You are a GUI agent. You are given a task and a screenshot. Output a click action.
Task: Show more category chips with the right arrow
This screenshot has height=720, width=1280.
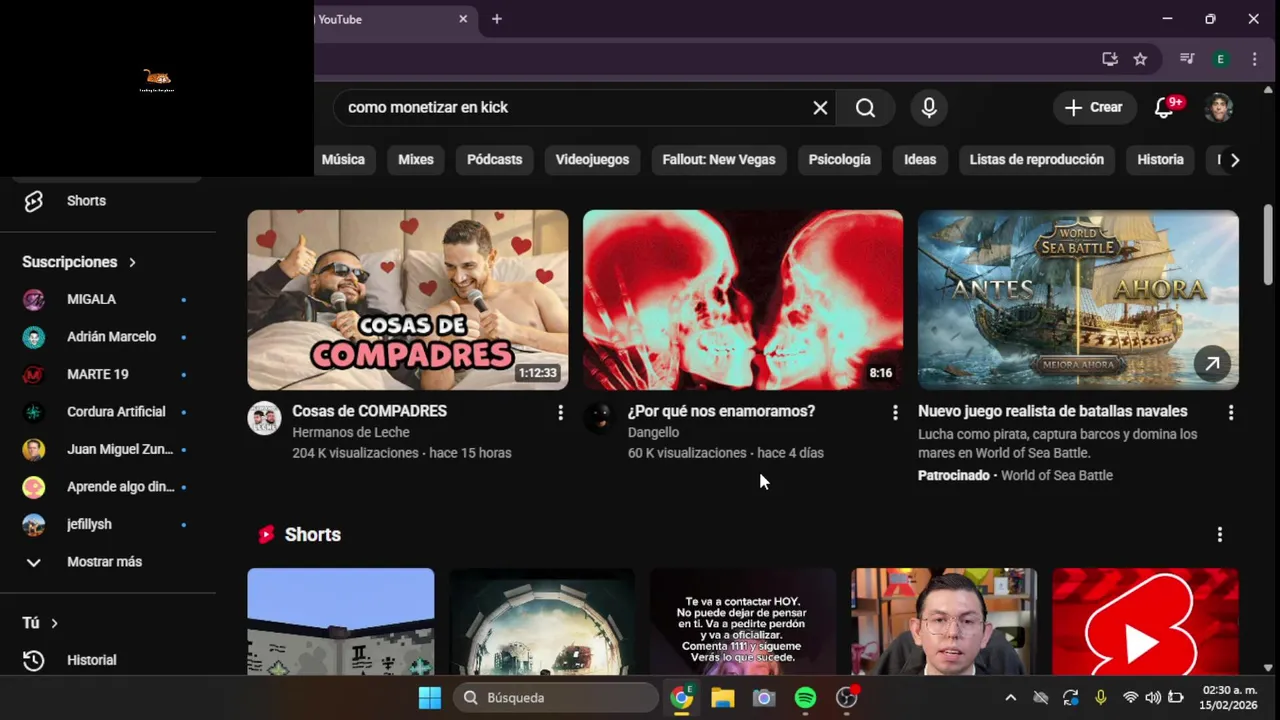(1235, 160)
